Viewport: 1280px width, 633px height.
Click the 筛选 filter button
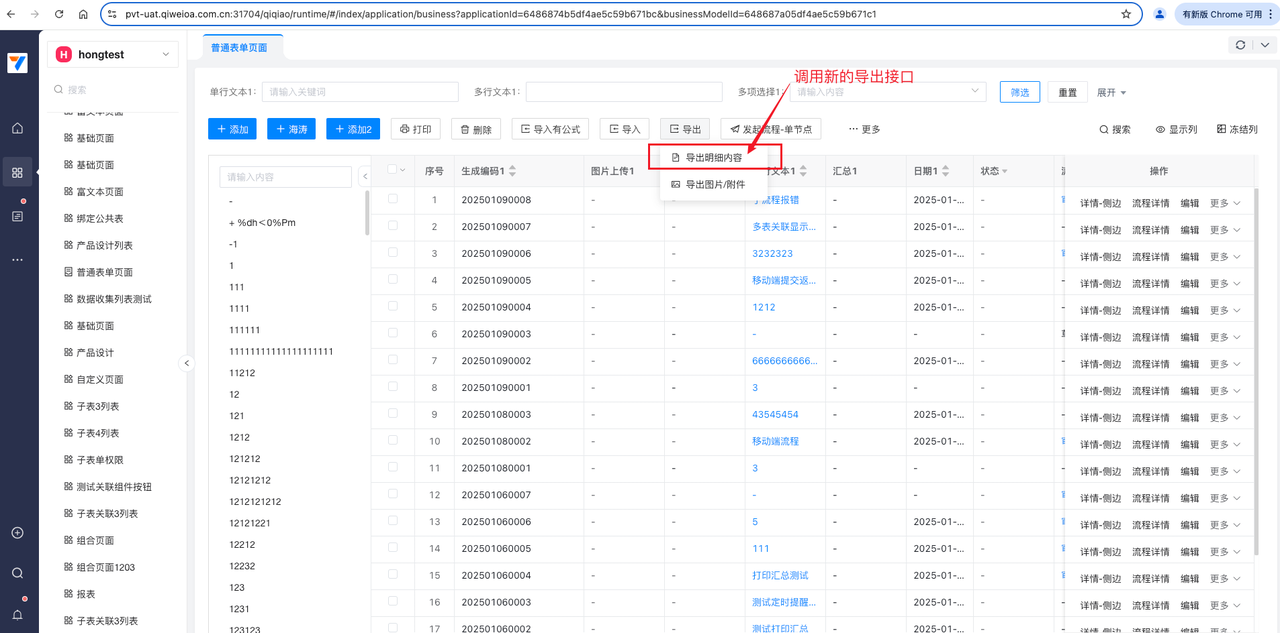coord(1020,92)
